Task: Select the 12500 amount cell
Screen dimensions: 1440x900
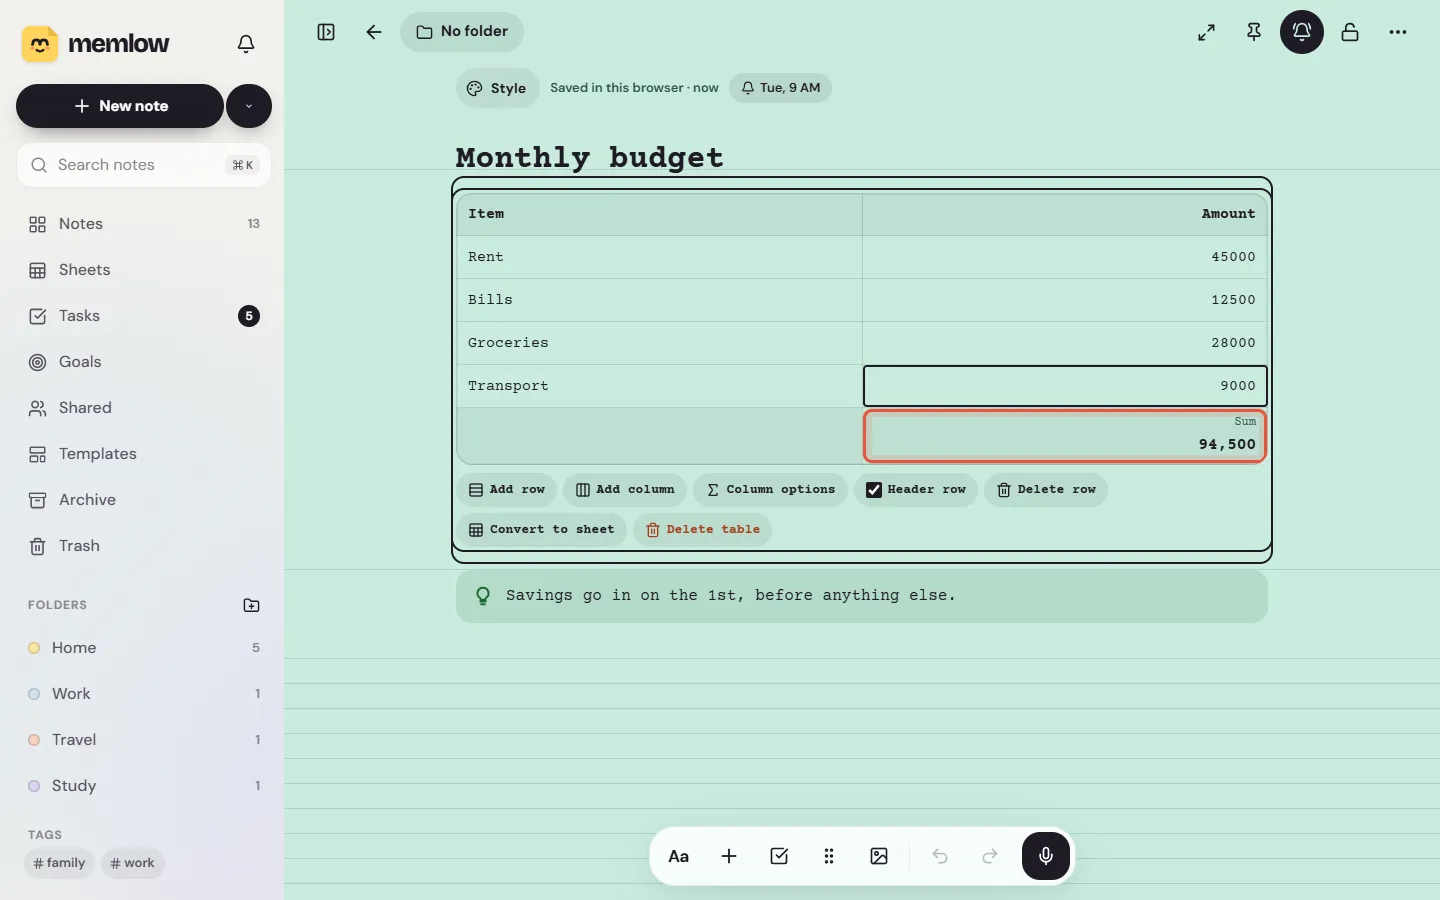Action: coord(1065,300)
